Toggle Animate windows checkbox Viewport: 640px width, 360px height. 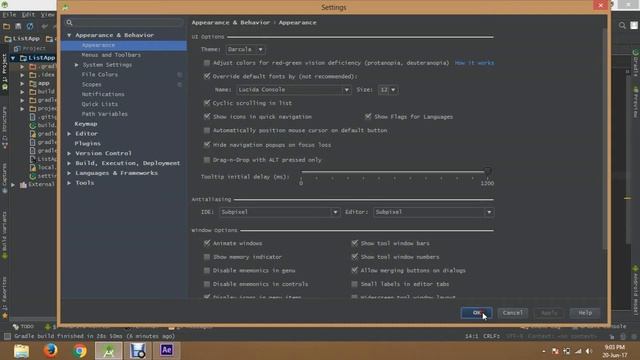pos(207,243)
